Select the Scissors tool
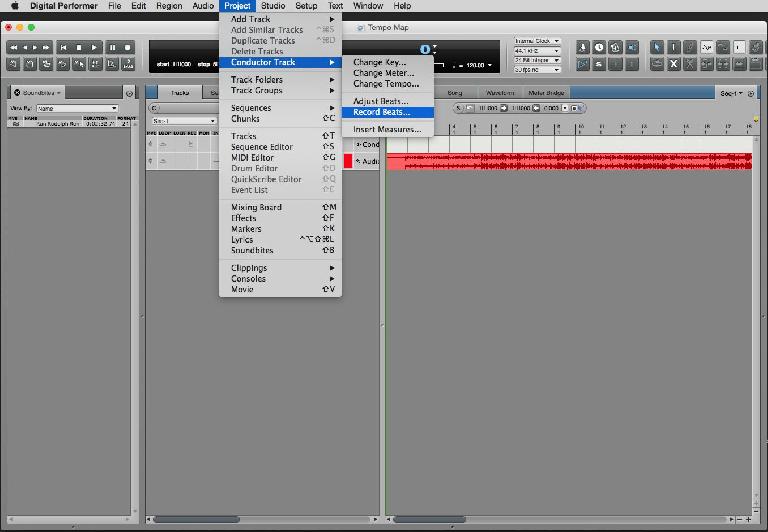The width and height of the screenshot is (768, 532). click(x=690, y=64)
